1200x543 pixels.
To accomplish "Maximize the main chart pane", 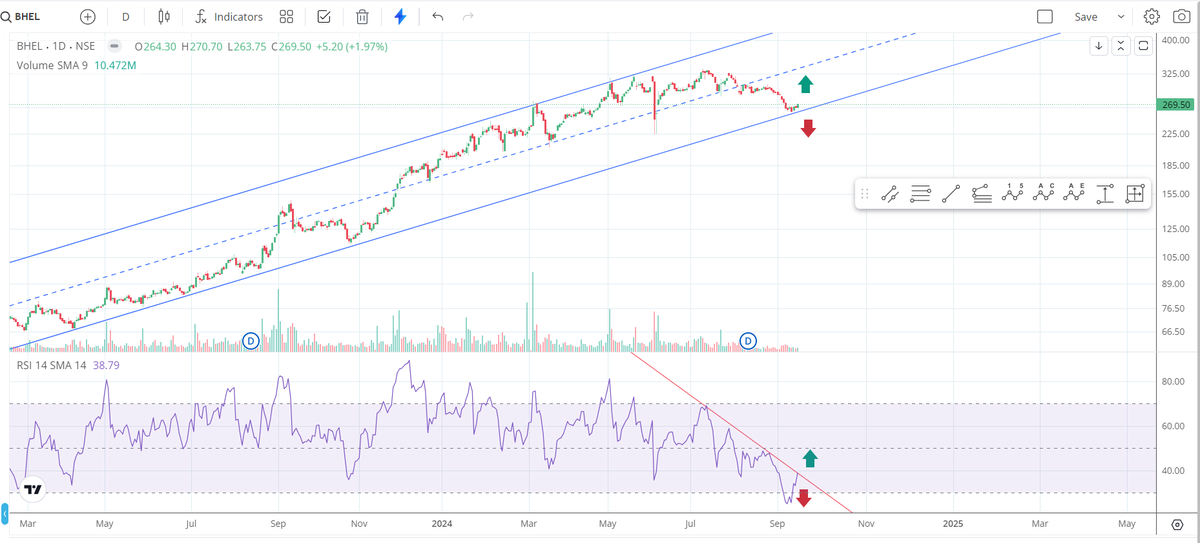I will (x=1144, y=46).
